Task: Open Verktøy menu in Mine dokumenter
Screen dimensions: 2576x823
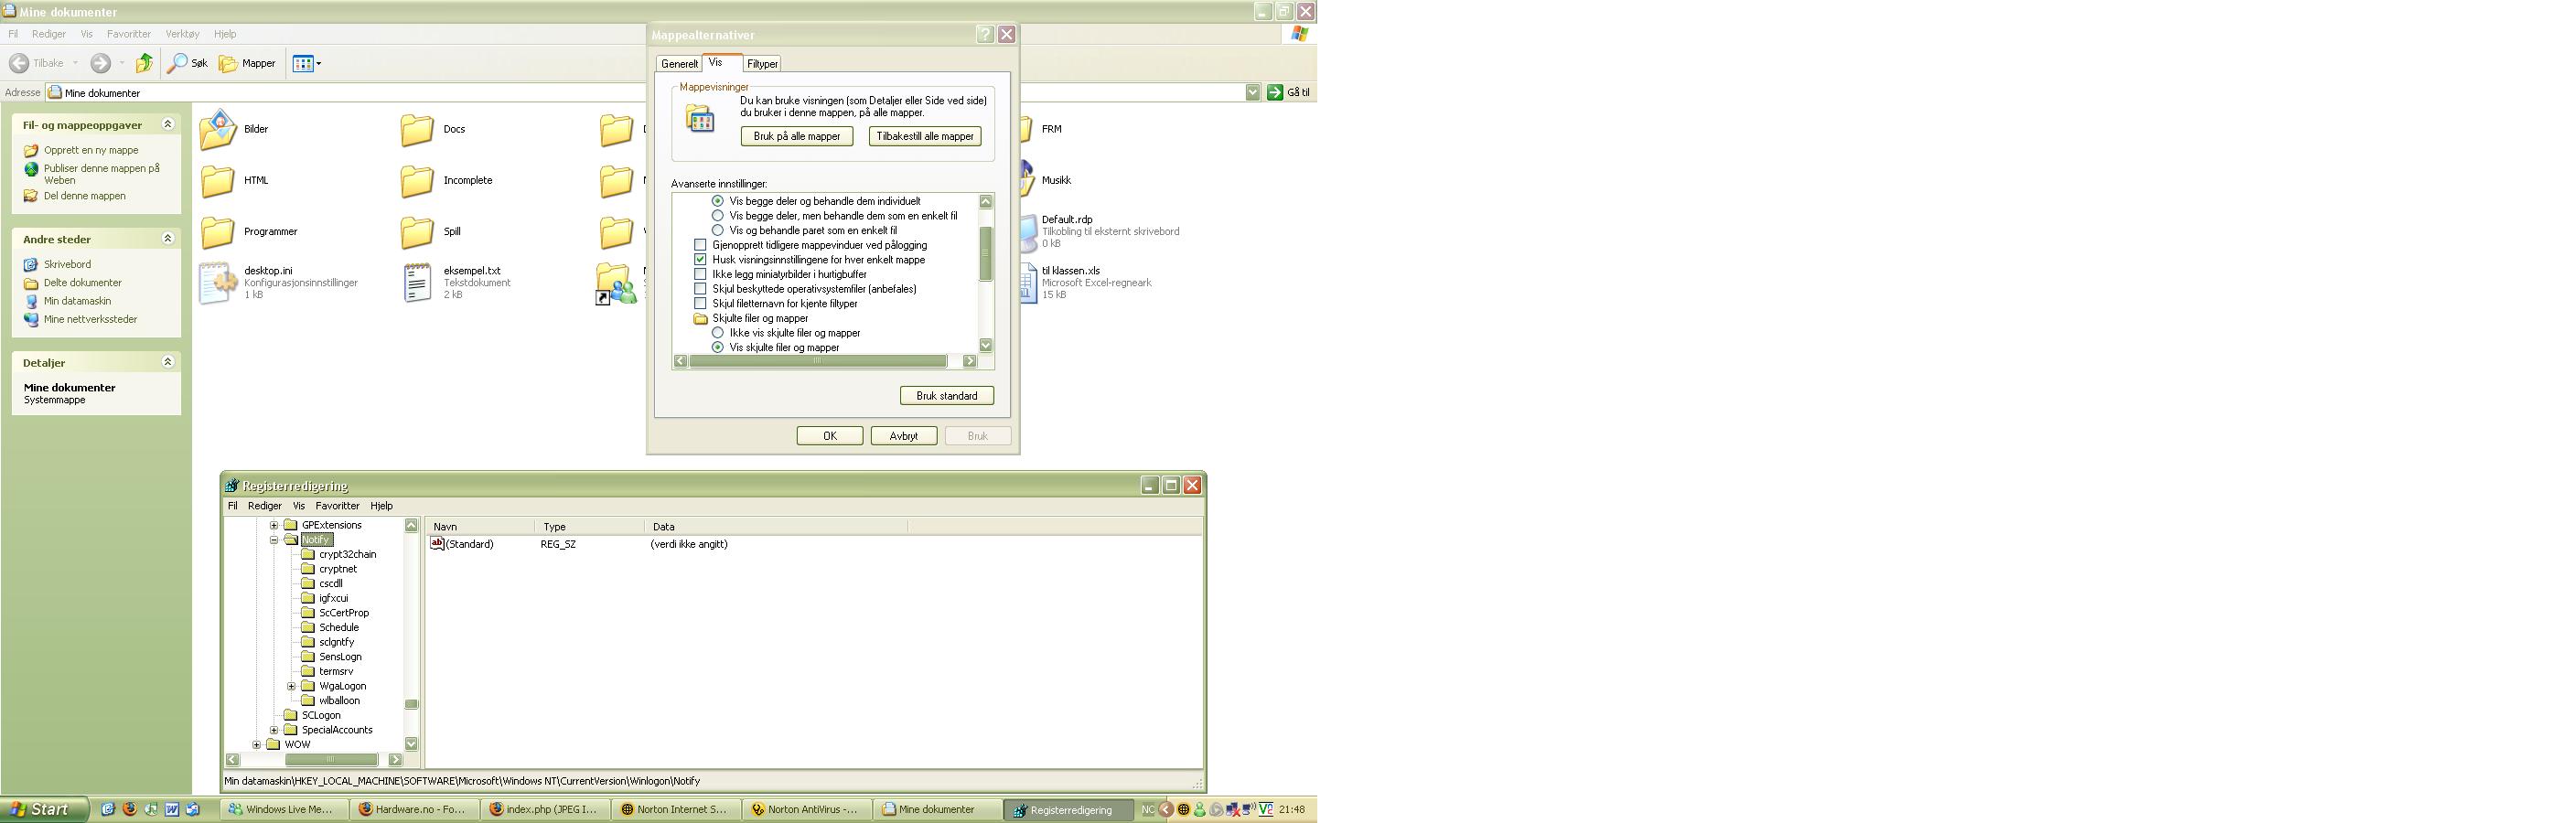Action: 182,34
